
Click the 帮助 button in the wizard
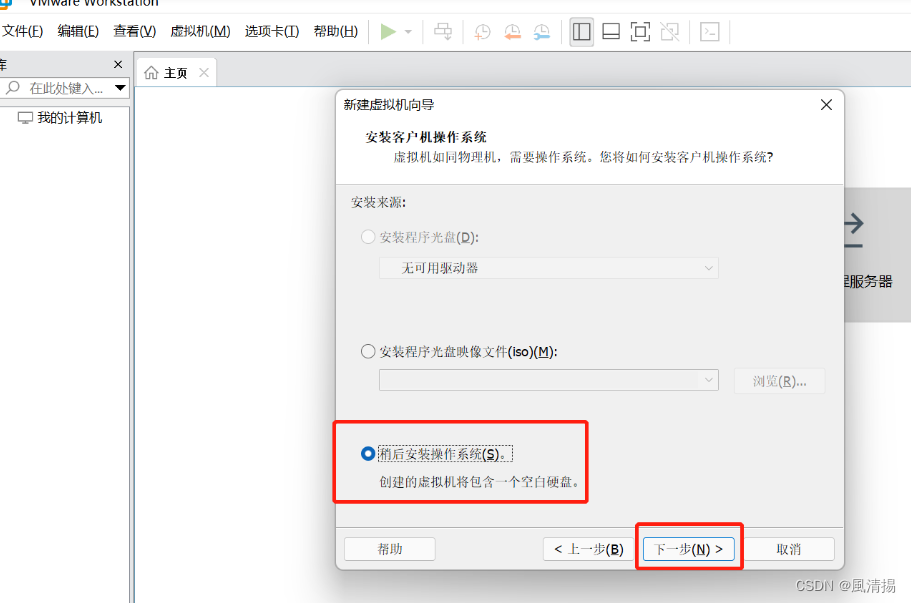tap(389, 549)
